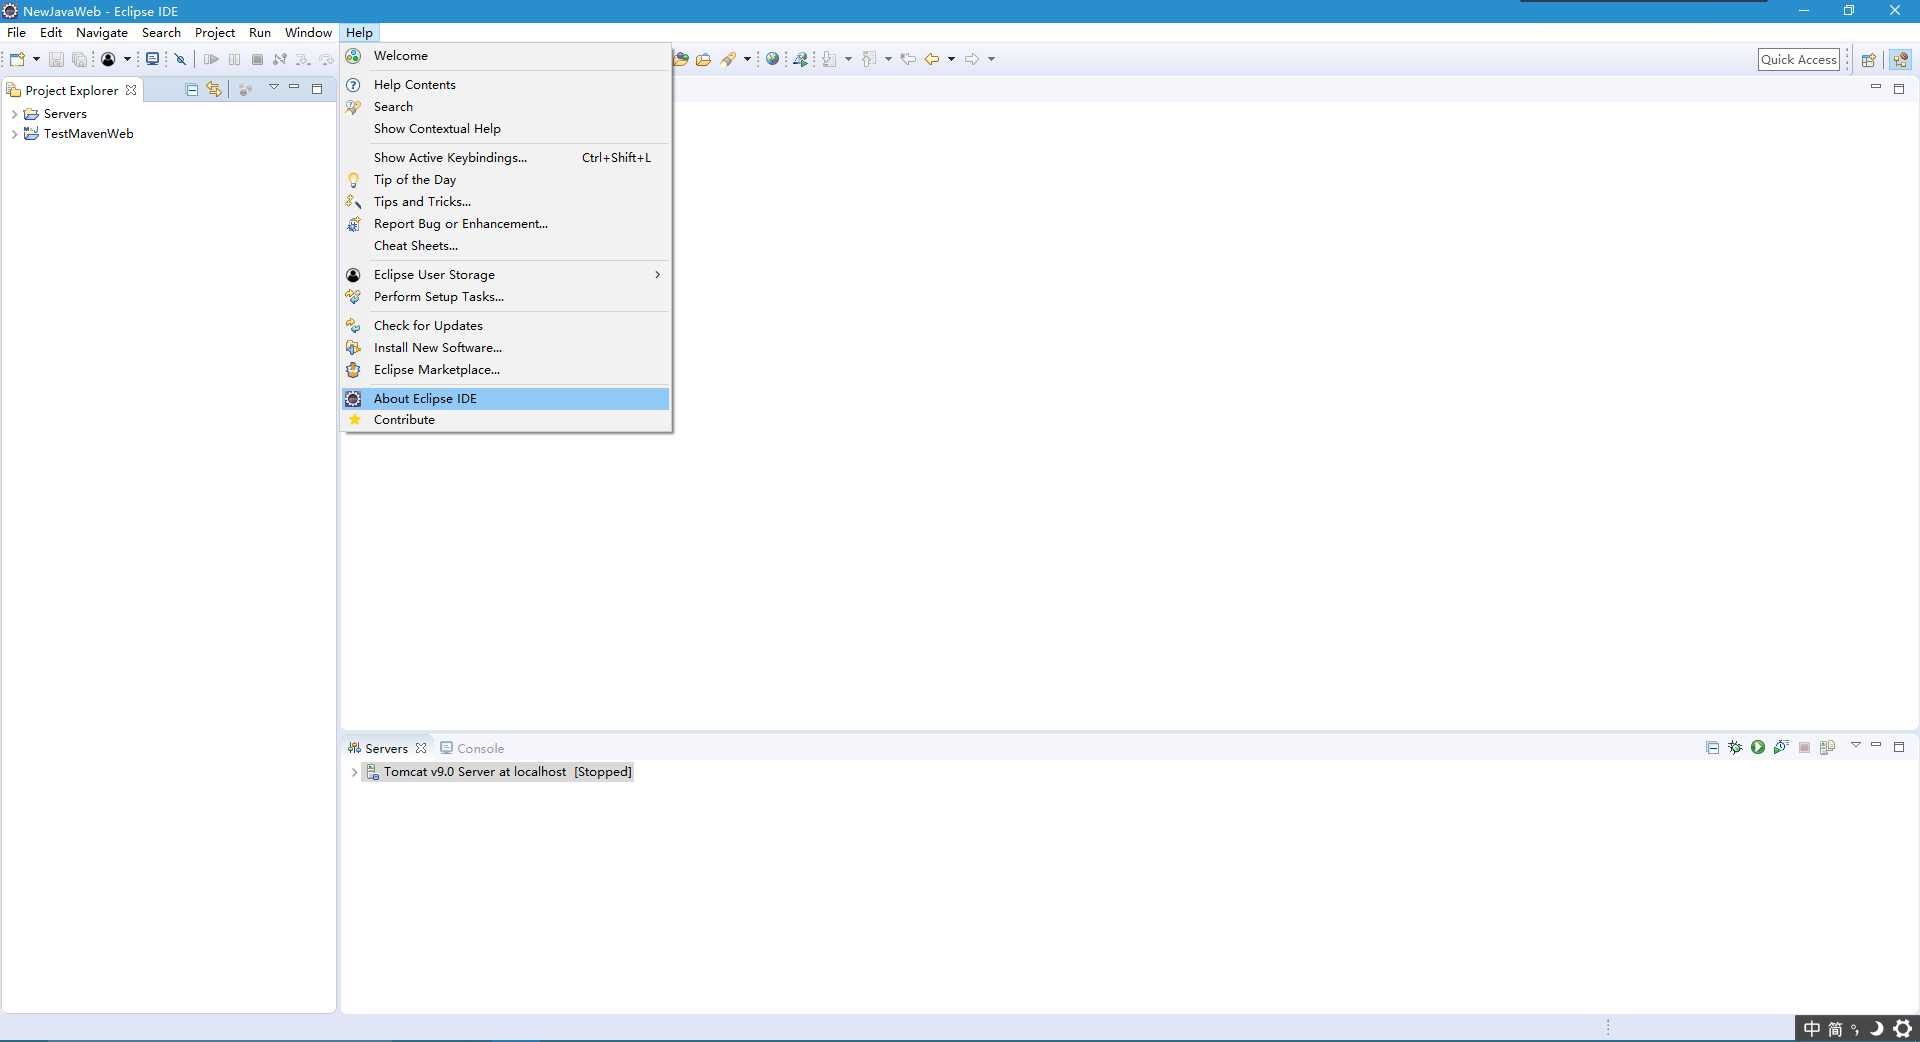1920x1042 pixels.
Task: Click the Save toolbar icon
Action: tap(56, 59)
